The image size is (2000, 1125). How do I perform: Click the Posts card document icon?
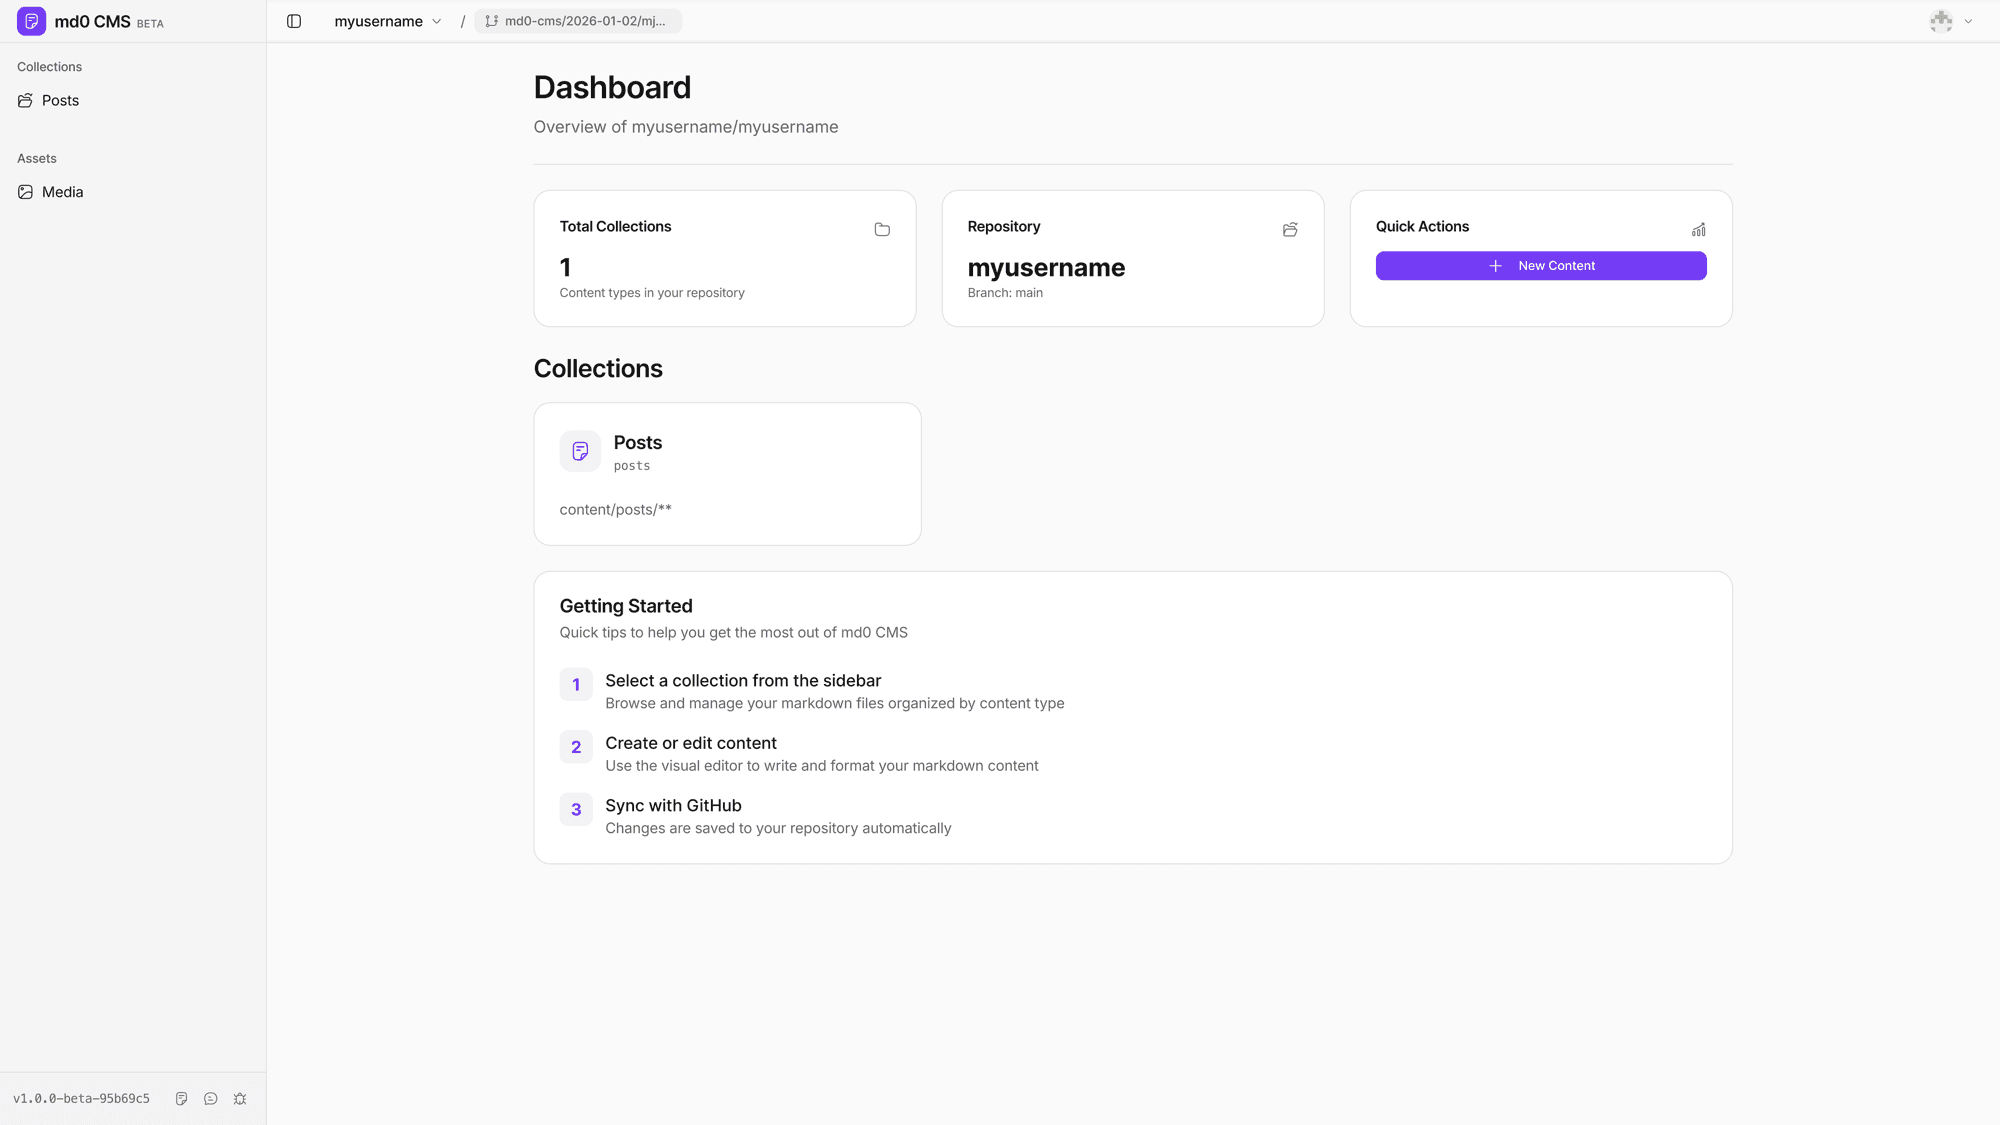(x=580, y=452)
